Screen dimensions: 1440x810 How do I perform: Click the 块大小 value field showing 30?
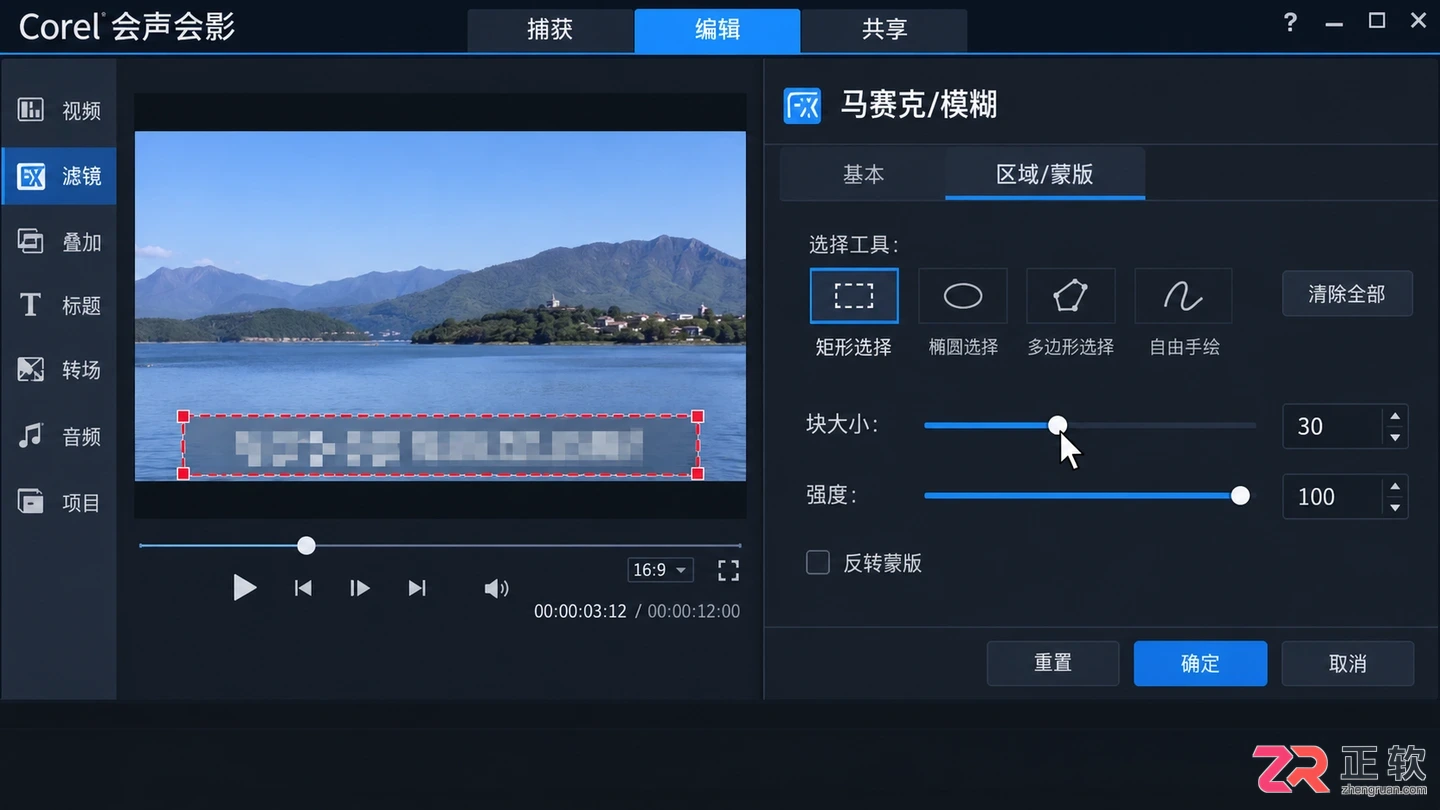[1333, 426]
